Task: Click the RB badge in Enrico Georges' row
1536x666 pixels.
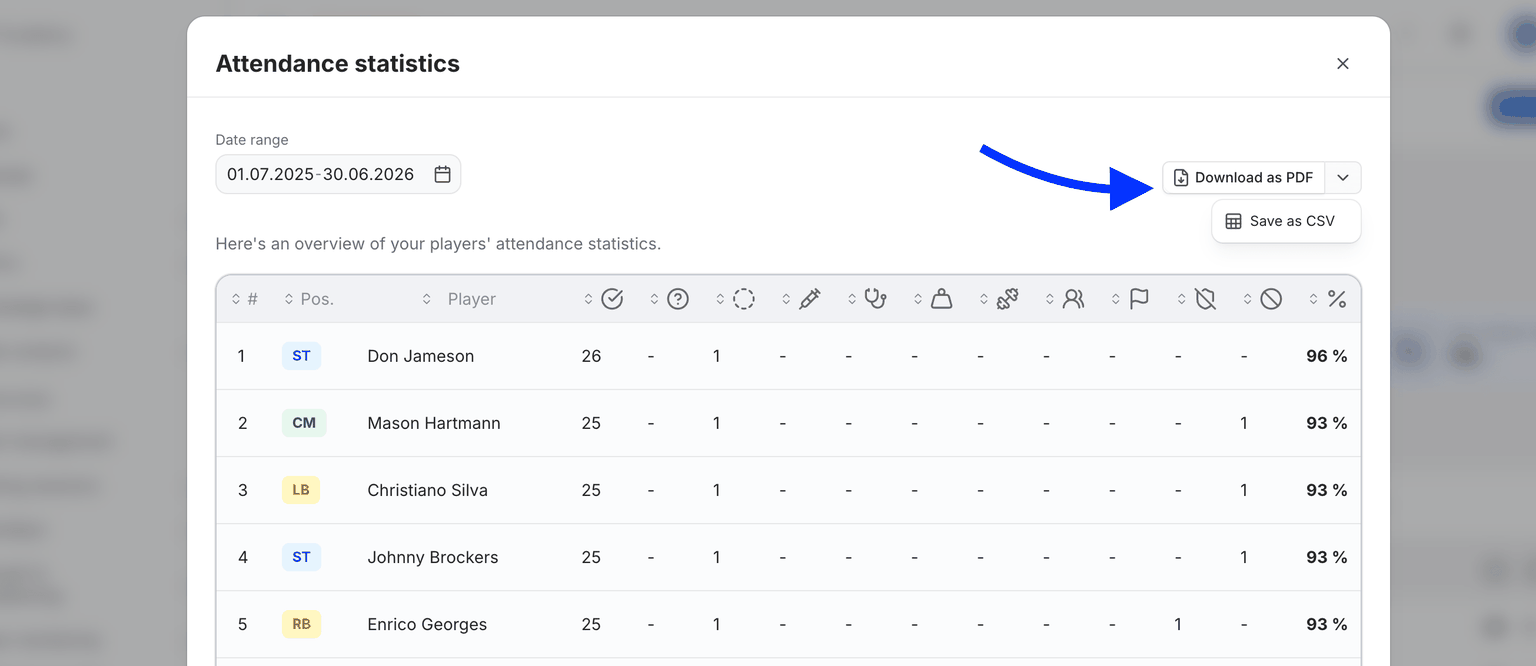Action: tap(301, 624)
